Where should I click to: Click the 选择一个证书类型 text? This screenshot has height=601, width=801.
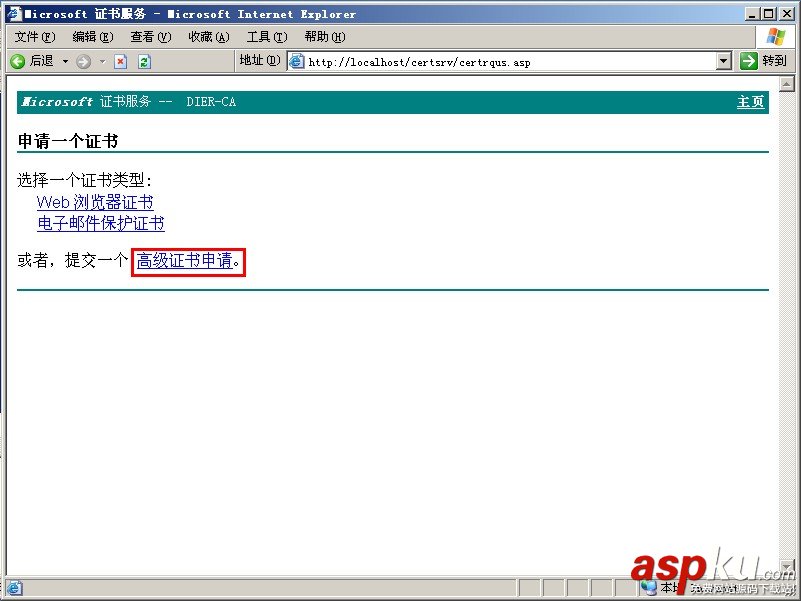pyautogui.click(x=85, y=180)
